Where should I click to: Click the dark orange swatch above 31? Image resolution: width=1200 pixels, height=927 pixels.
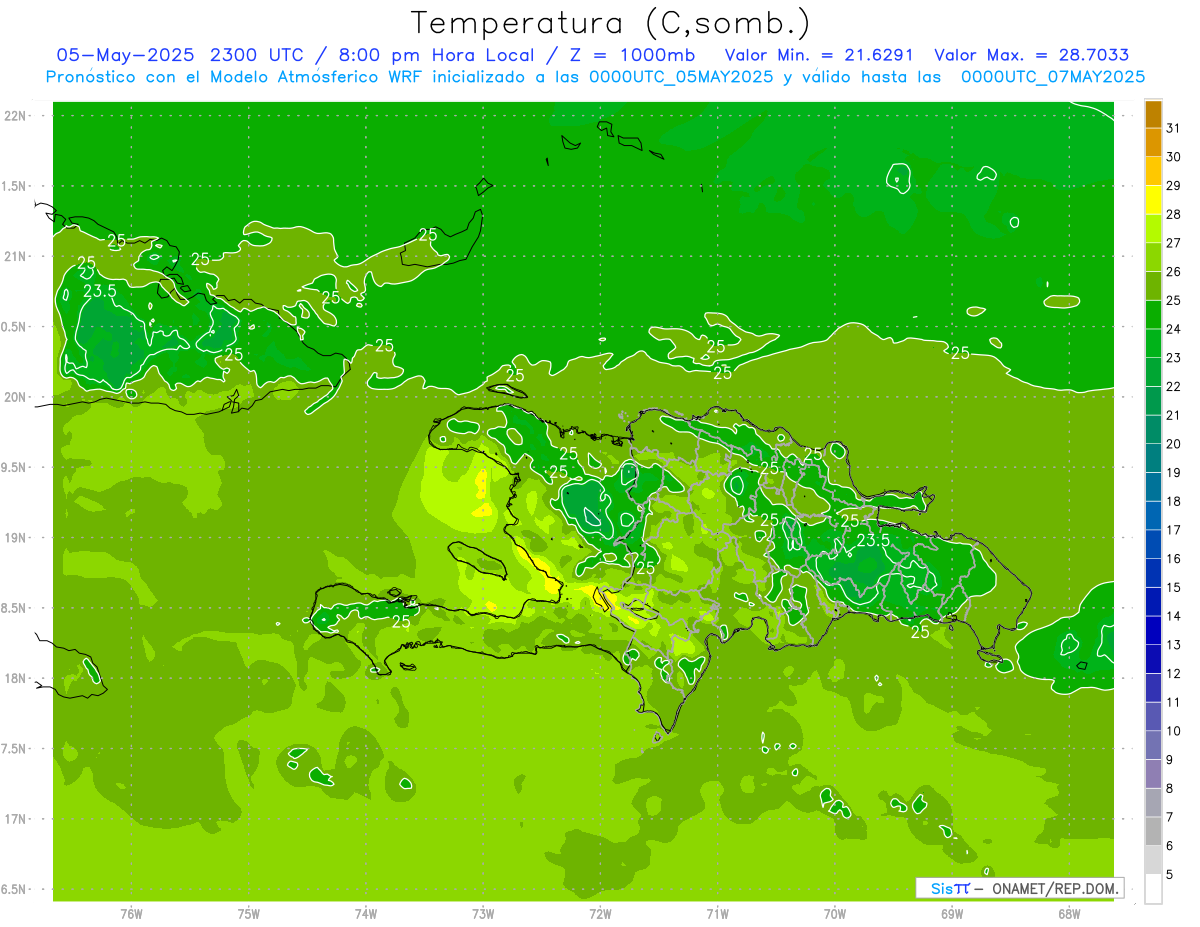point(1153,115)
